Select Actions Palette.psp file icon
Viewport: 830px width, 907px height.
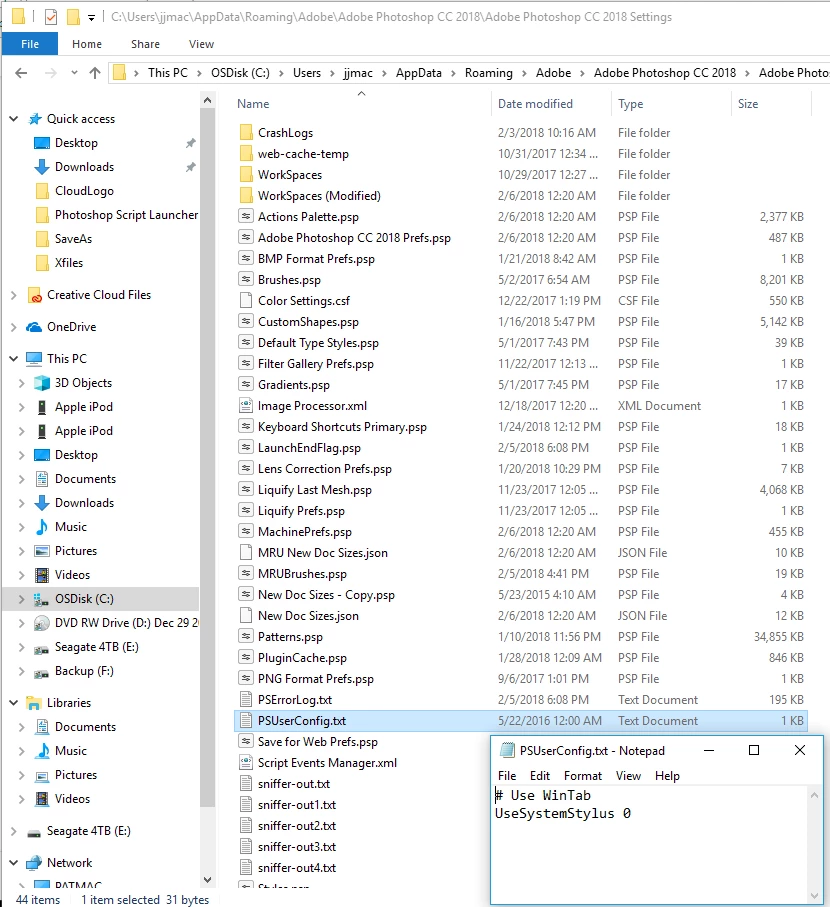pyautogui.click(x=246, y=217)
